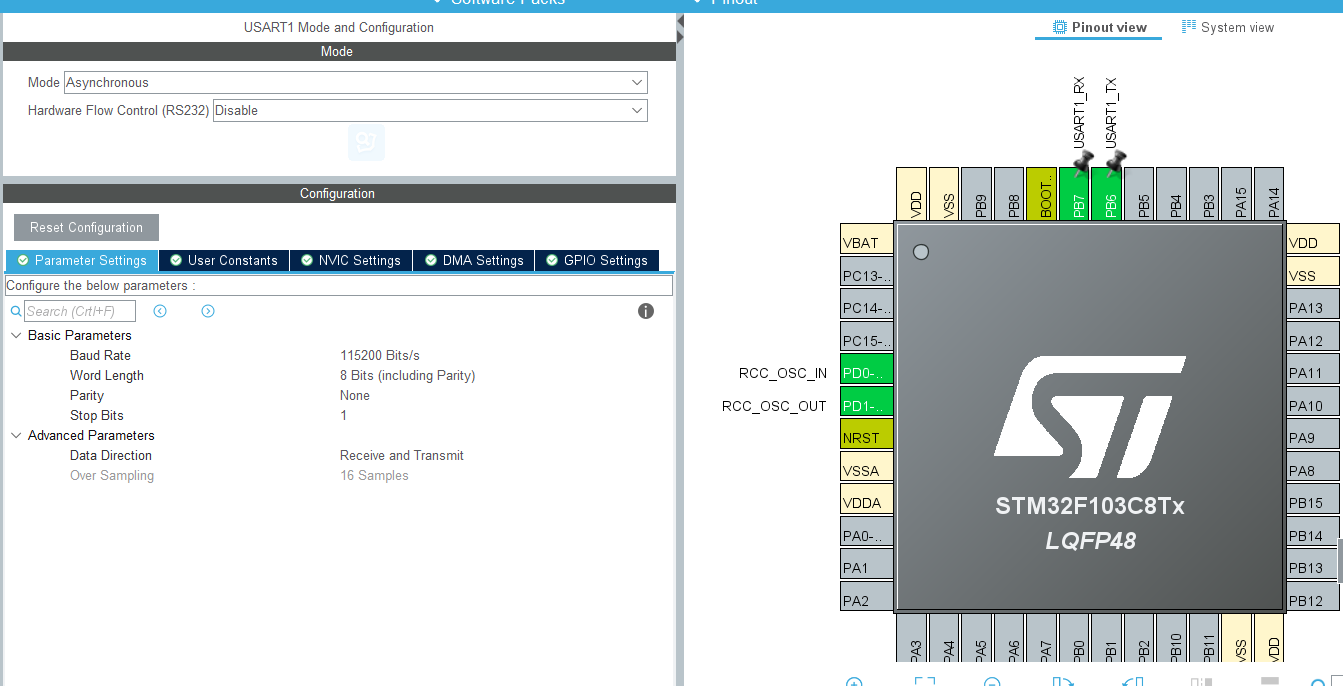1343x686 pixels.
Task: Click the PB9 pin
Action: click(x=977, y=194)
